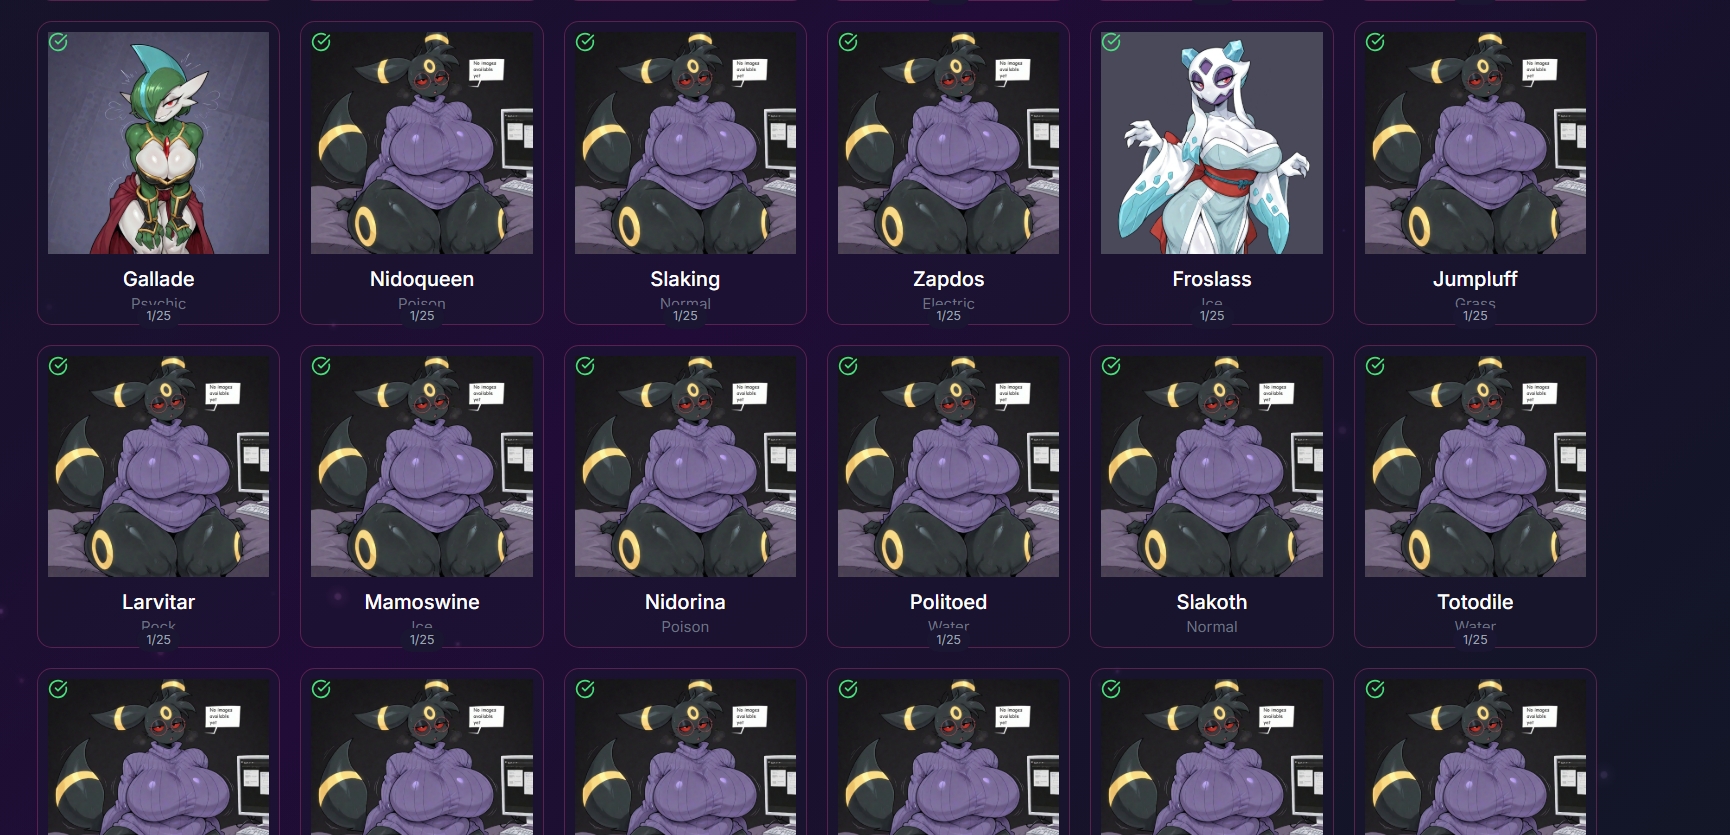This screenshot has width=1730, height=835.
Task: Click the 1/25 counter under Jumpluff
Action: click(1475, 315)
